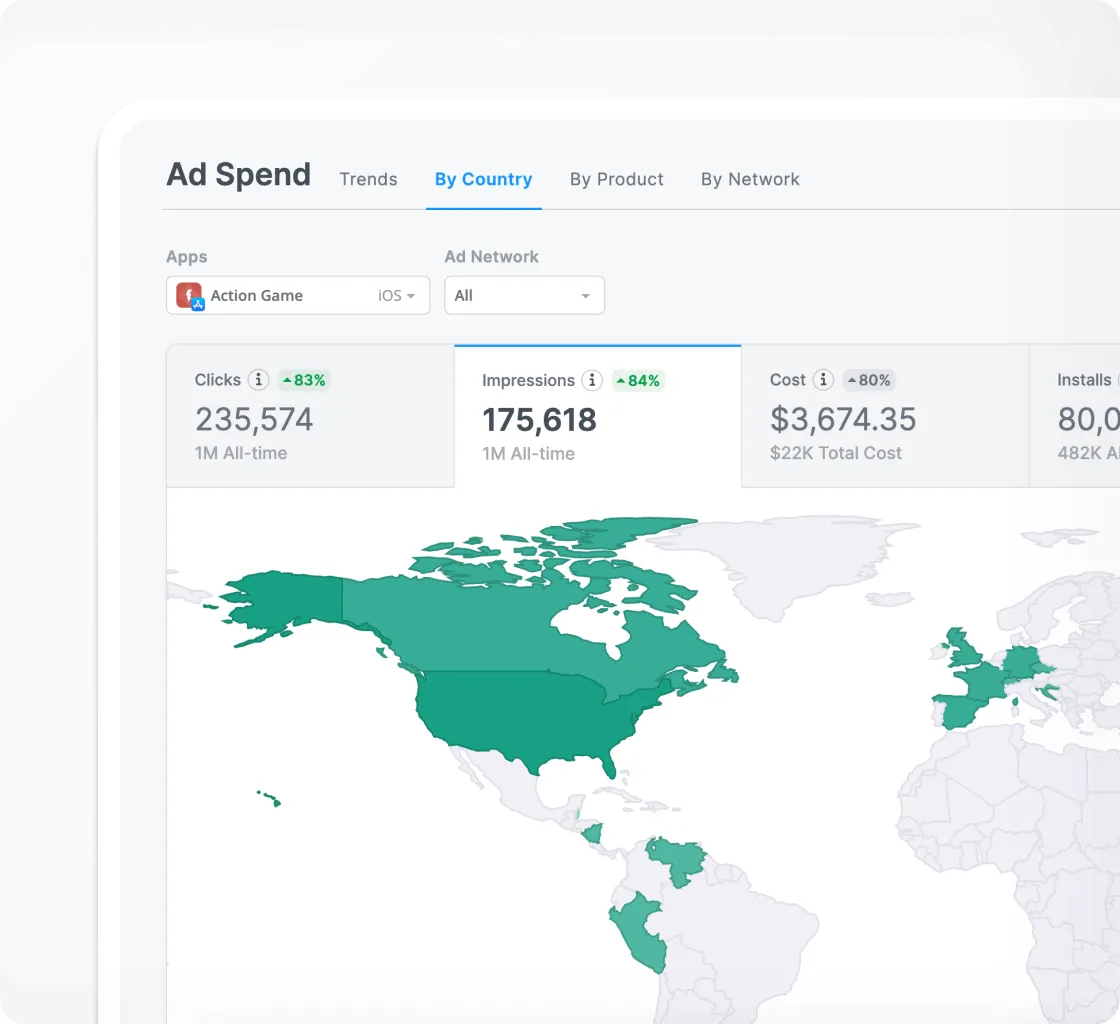Click the 84% impressions change badge

[x=639, y=381]
